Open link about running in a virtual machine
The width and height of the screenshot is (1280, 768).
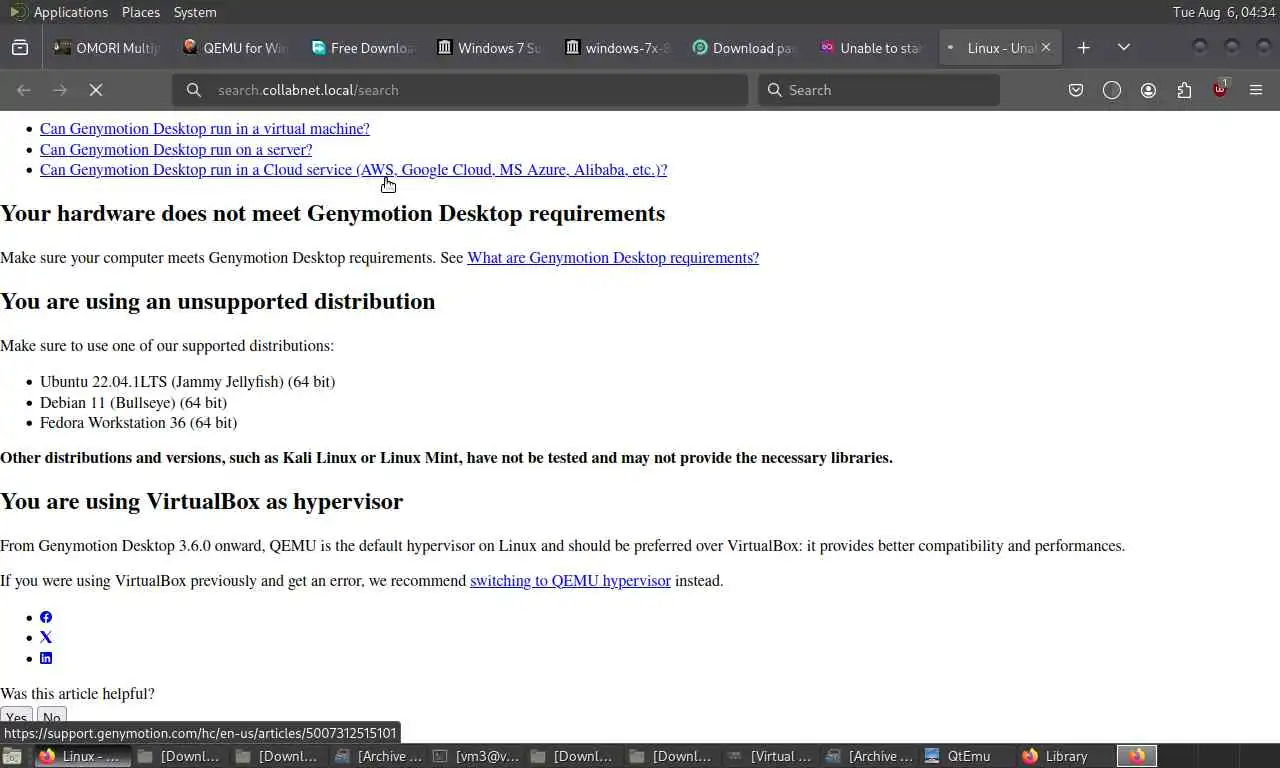pos(205,129)
